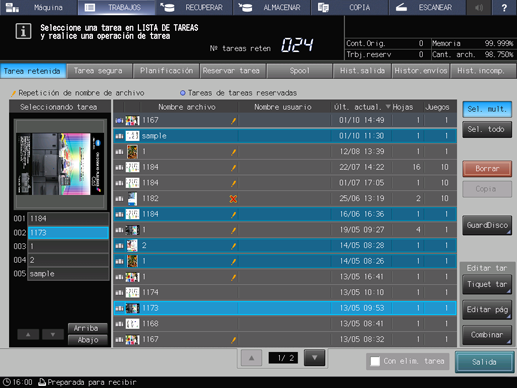Screen dimensions: 517x388
Task: Open the Hist.incomp. tab
Action: click(x=483, y=71)
